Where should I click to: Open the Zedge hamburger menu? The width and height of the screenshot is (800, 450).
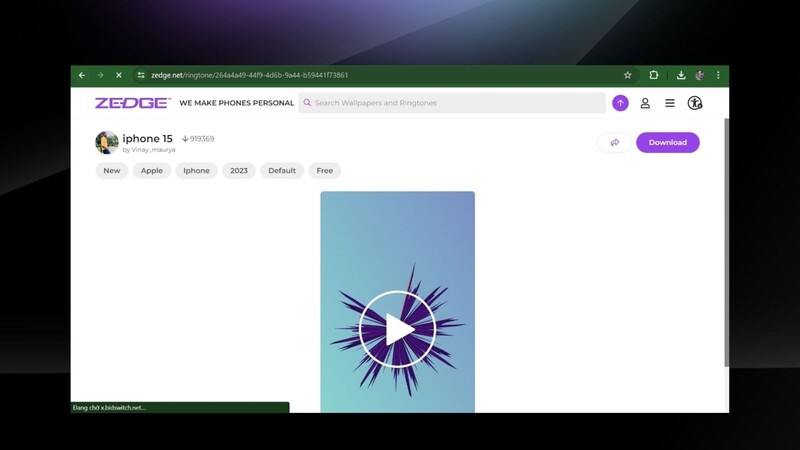click(670, 103)
